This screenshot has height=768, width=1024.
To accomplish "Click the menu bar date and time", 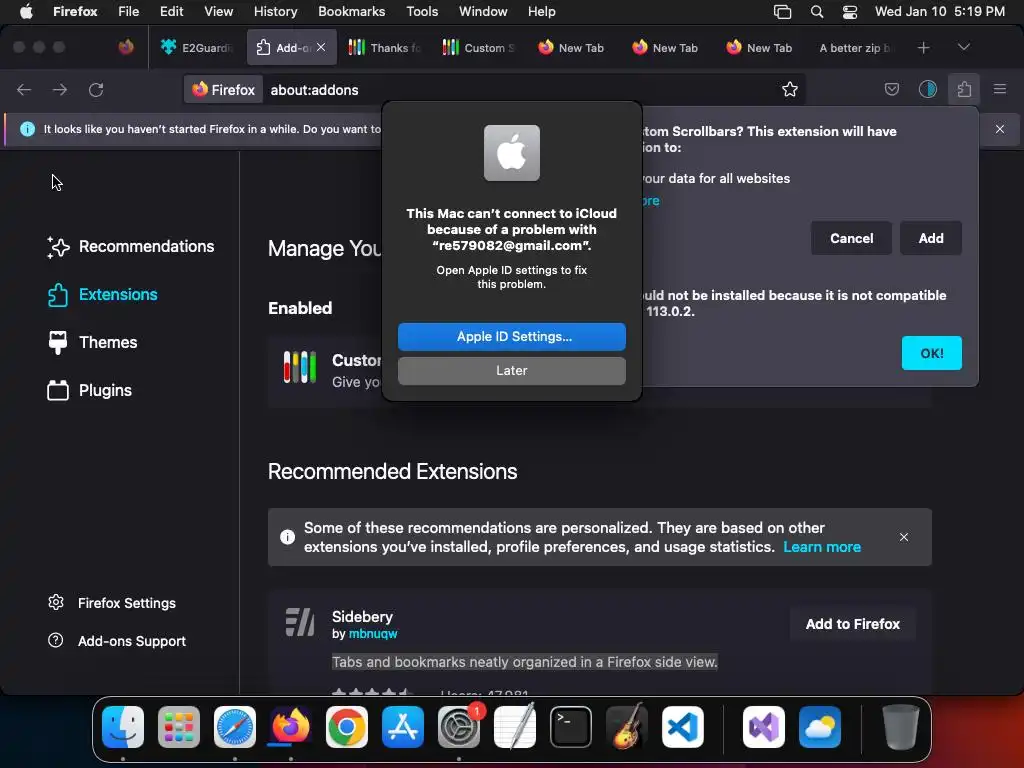I will [x=939, y=11].
